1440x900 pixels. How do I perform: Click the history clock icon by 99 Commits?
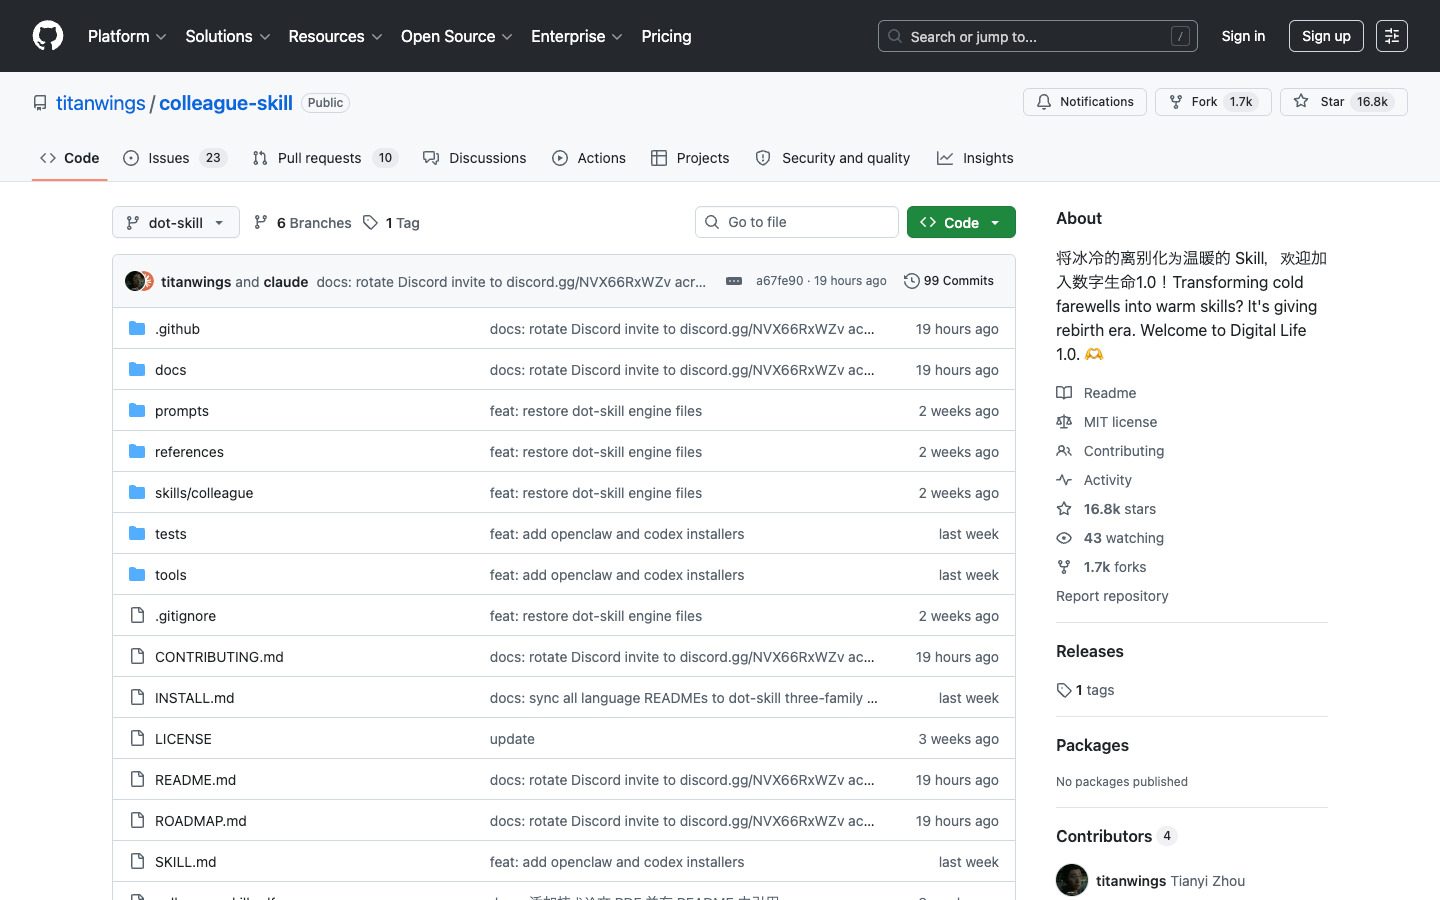tap(911, 281)
